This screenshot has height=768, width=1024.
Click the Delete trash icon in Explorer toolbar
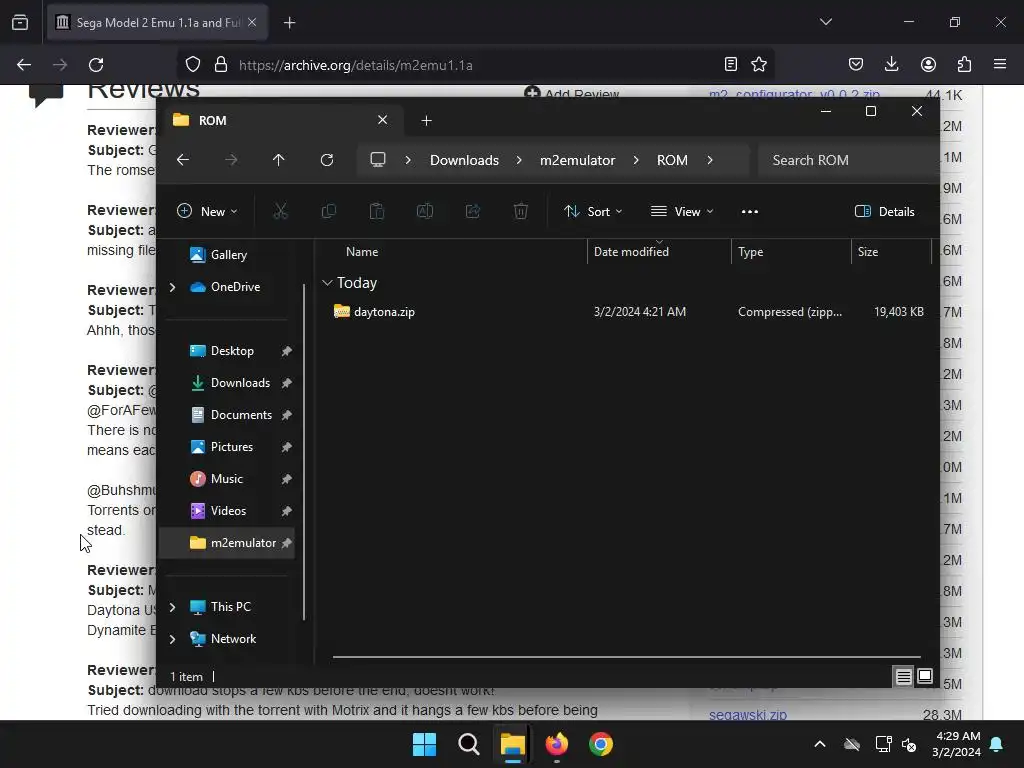click(520, 211)
